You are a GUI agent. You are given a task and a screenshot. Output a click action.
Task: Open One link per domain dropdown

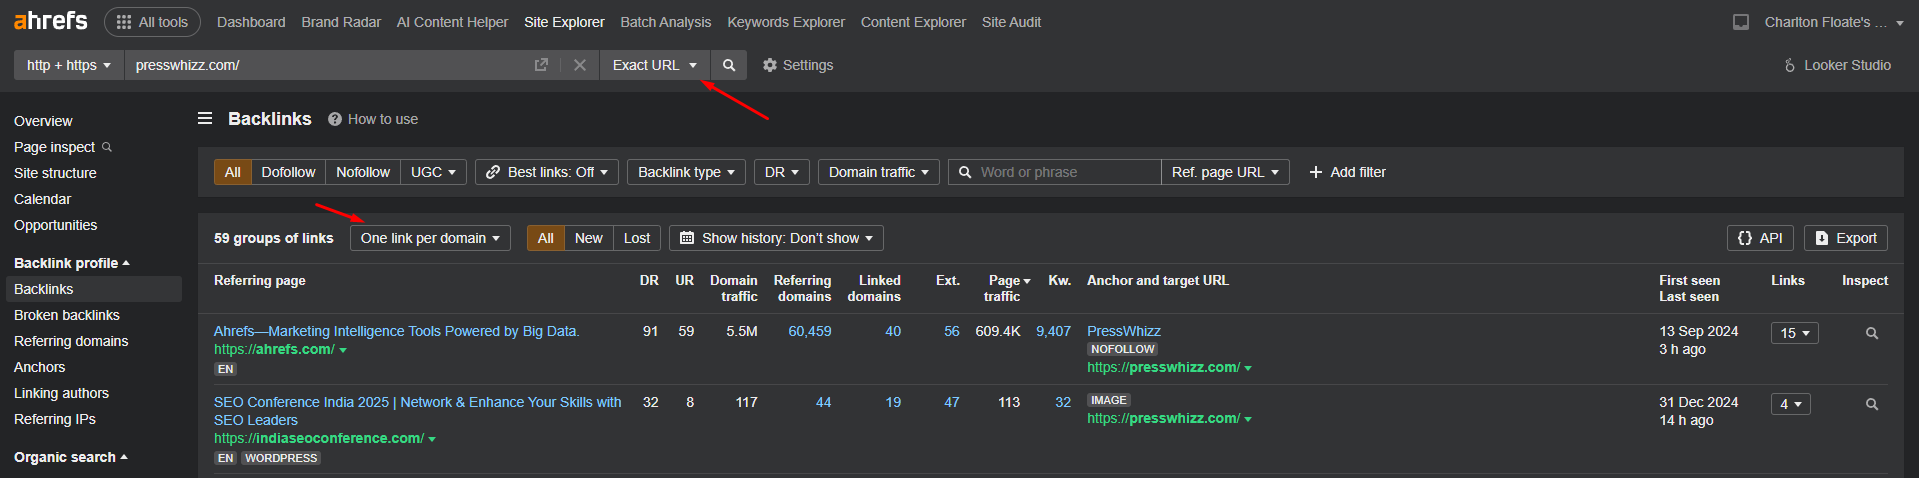coord(430,238)
